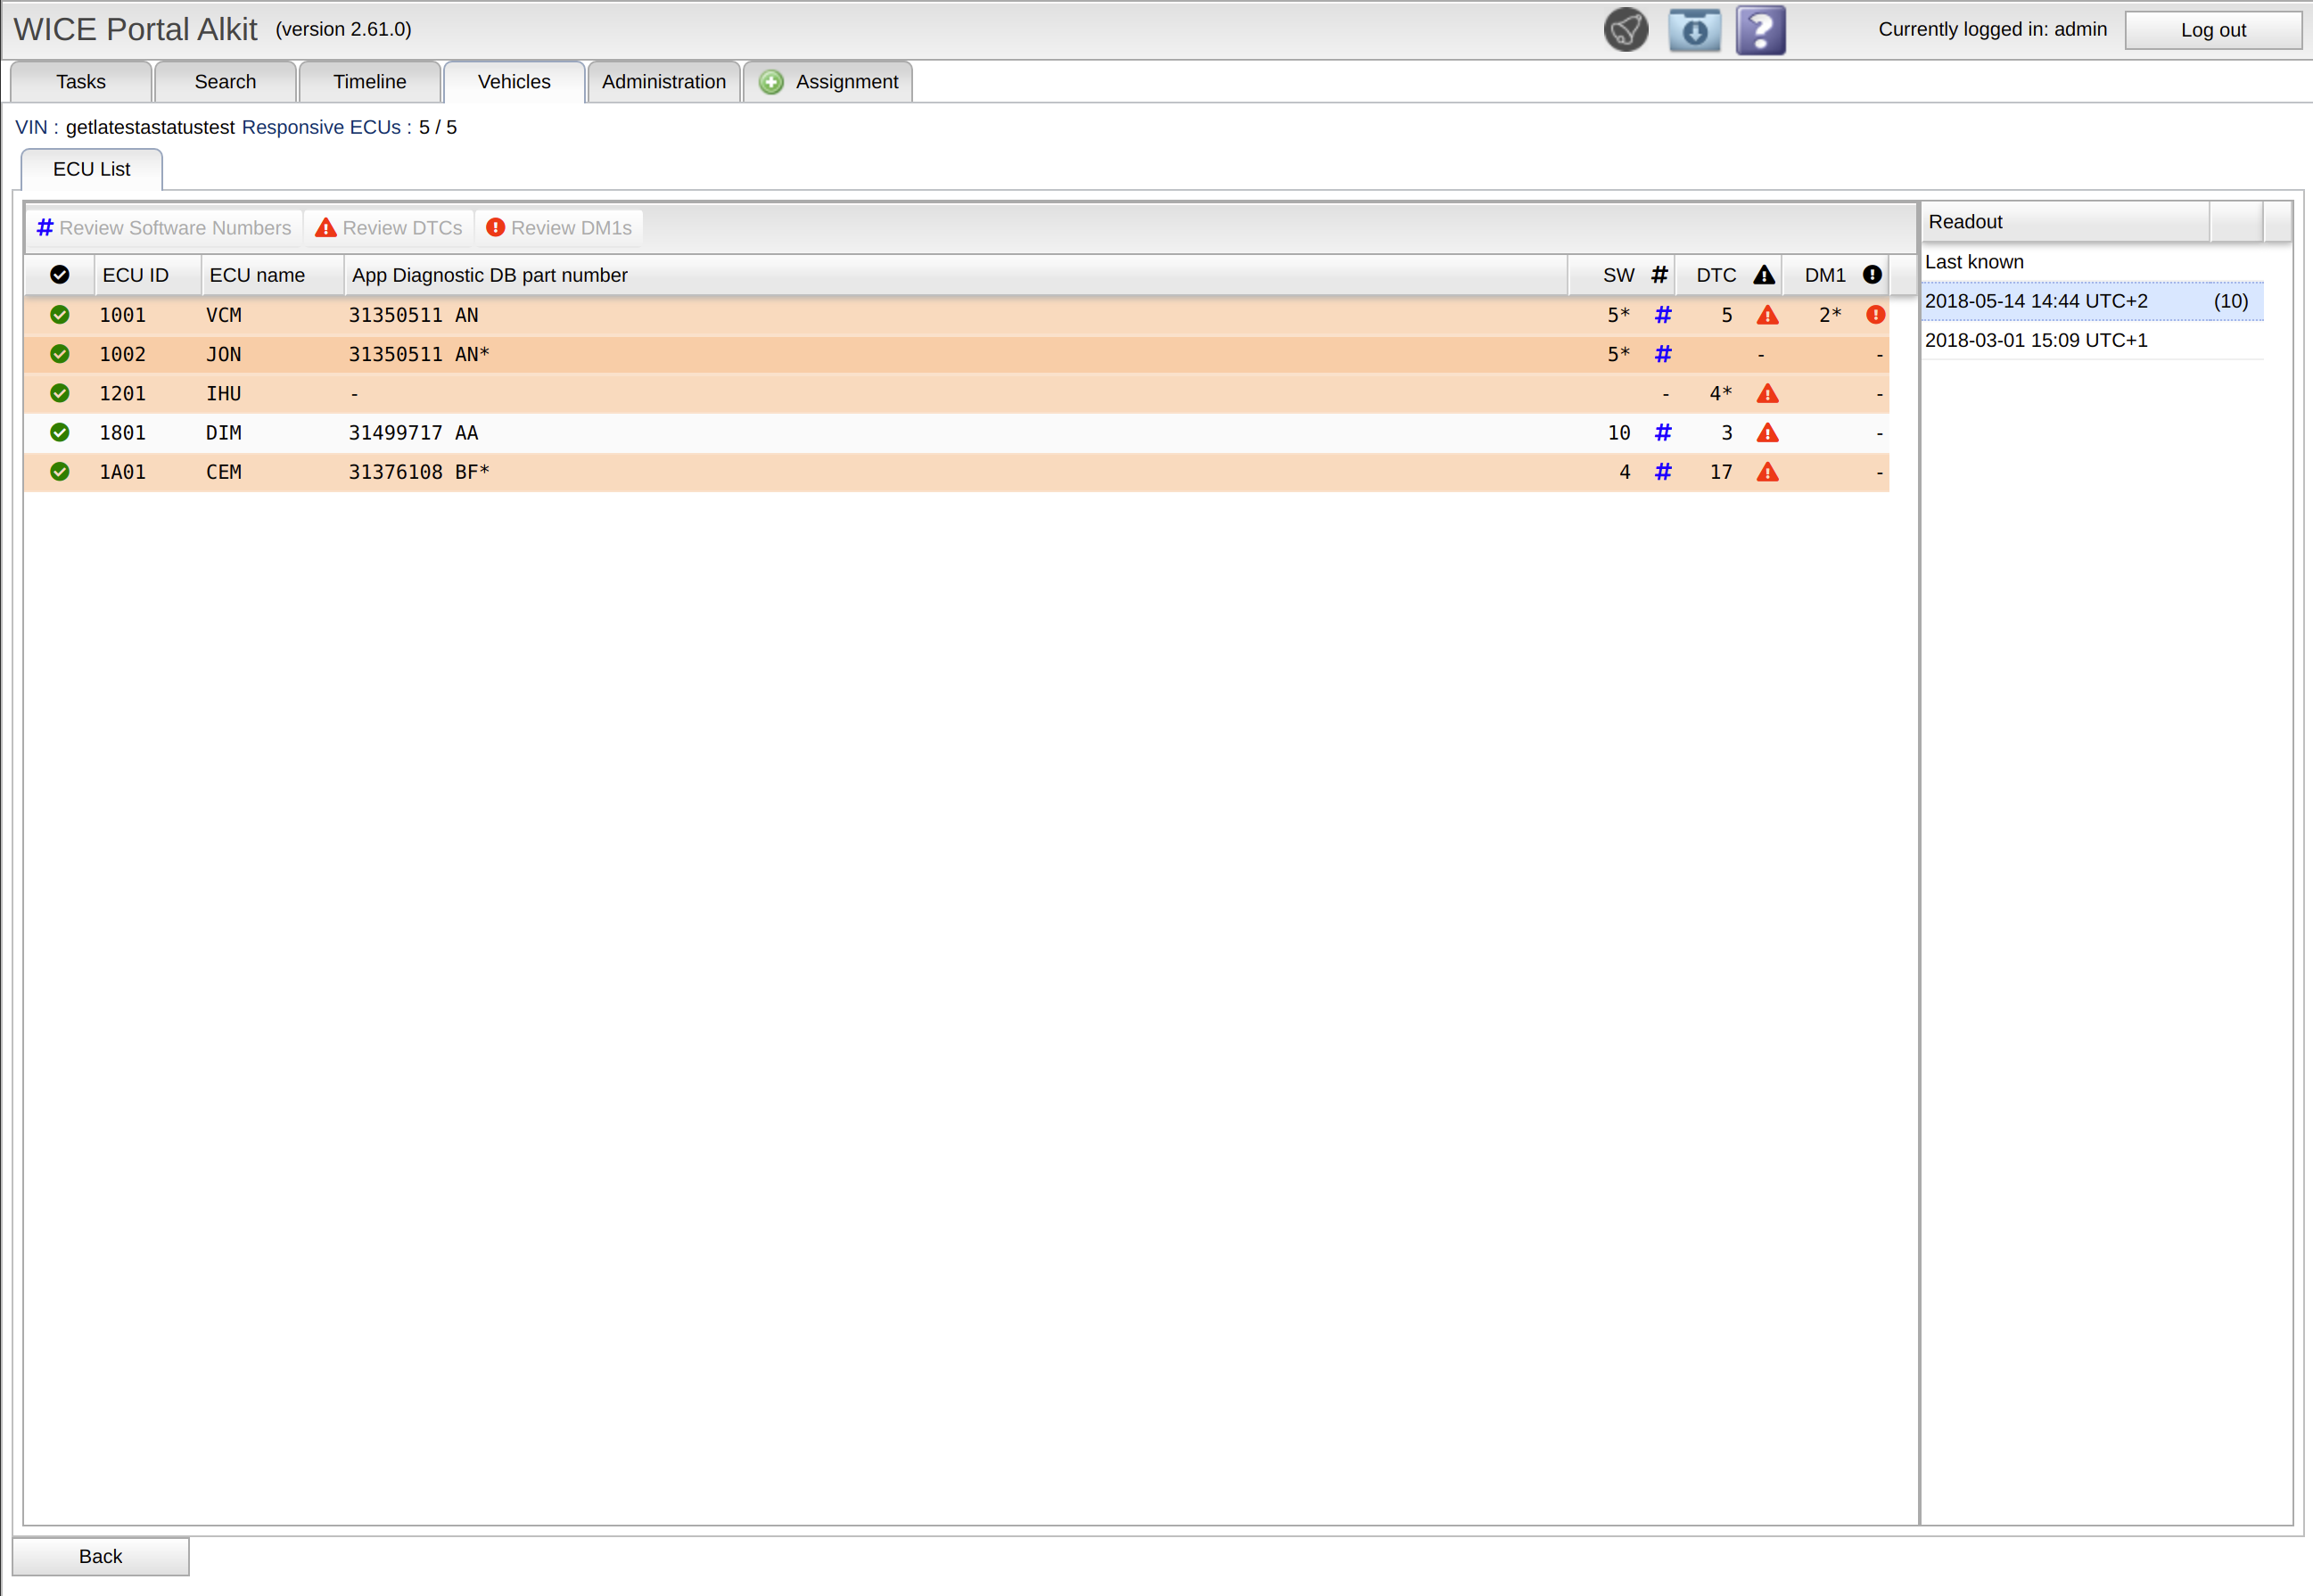
Task: Open the download box icon
Action: click(1694, 30)
